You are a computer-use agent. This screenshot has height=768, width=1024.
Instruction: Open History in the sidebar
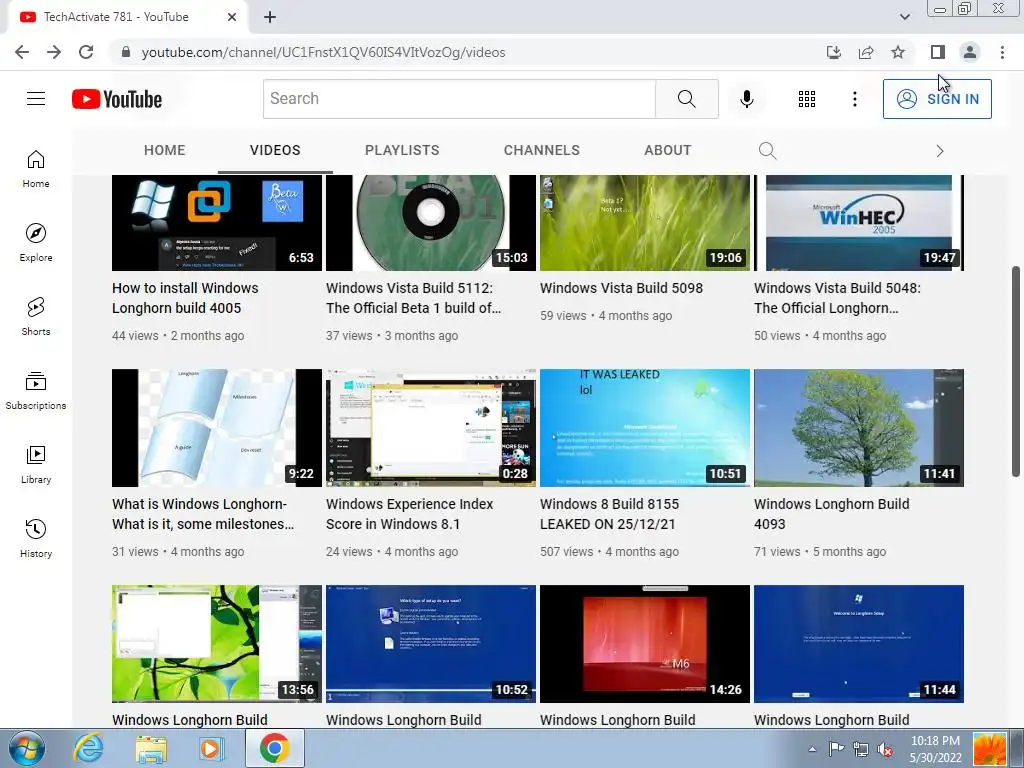[x=36, y=539]
